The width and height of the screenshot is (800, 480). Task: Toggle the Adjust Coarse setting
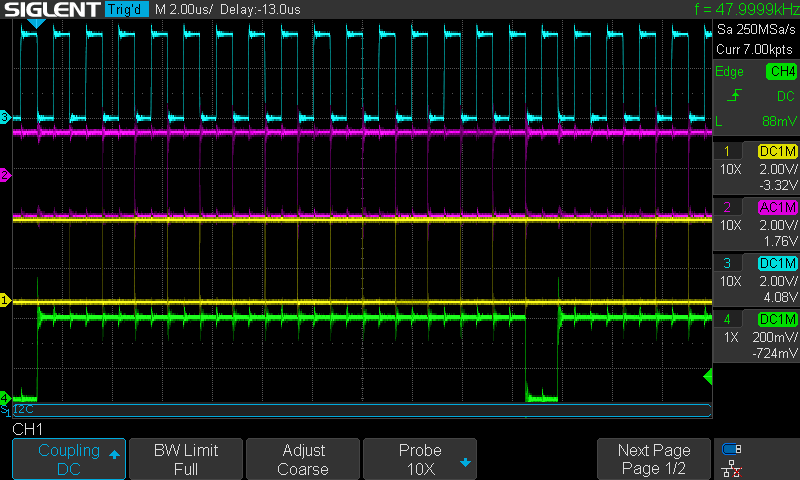pos(302,459)
